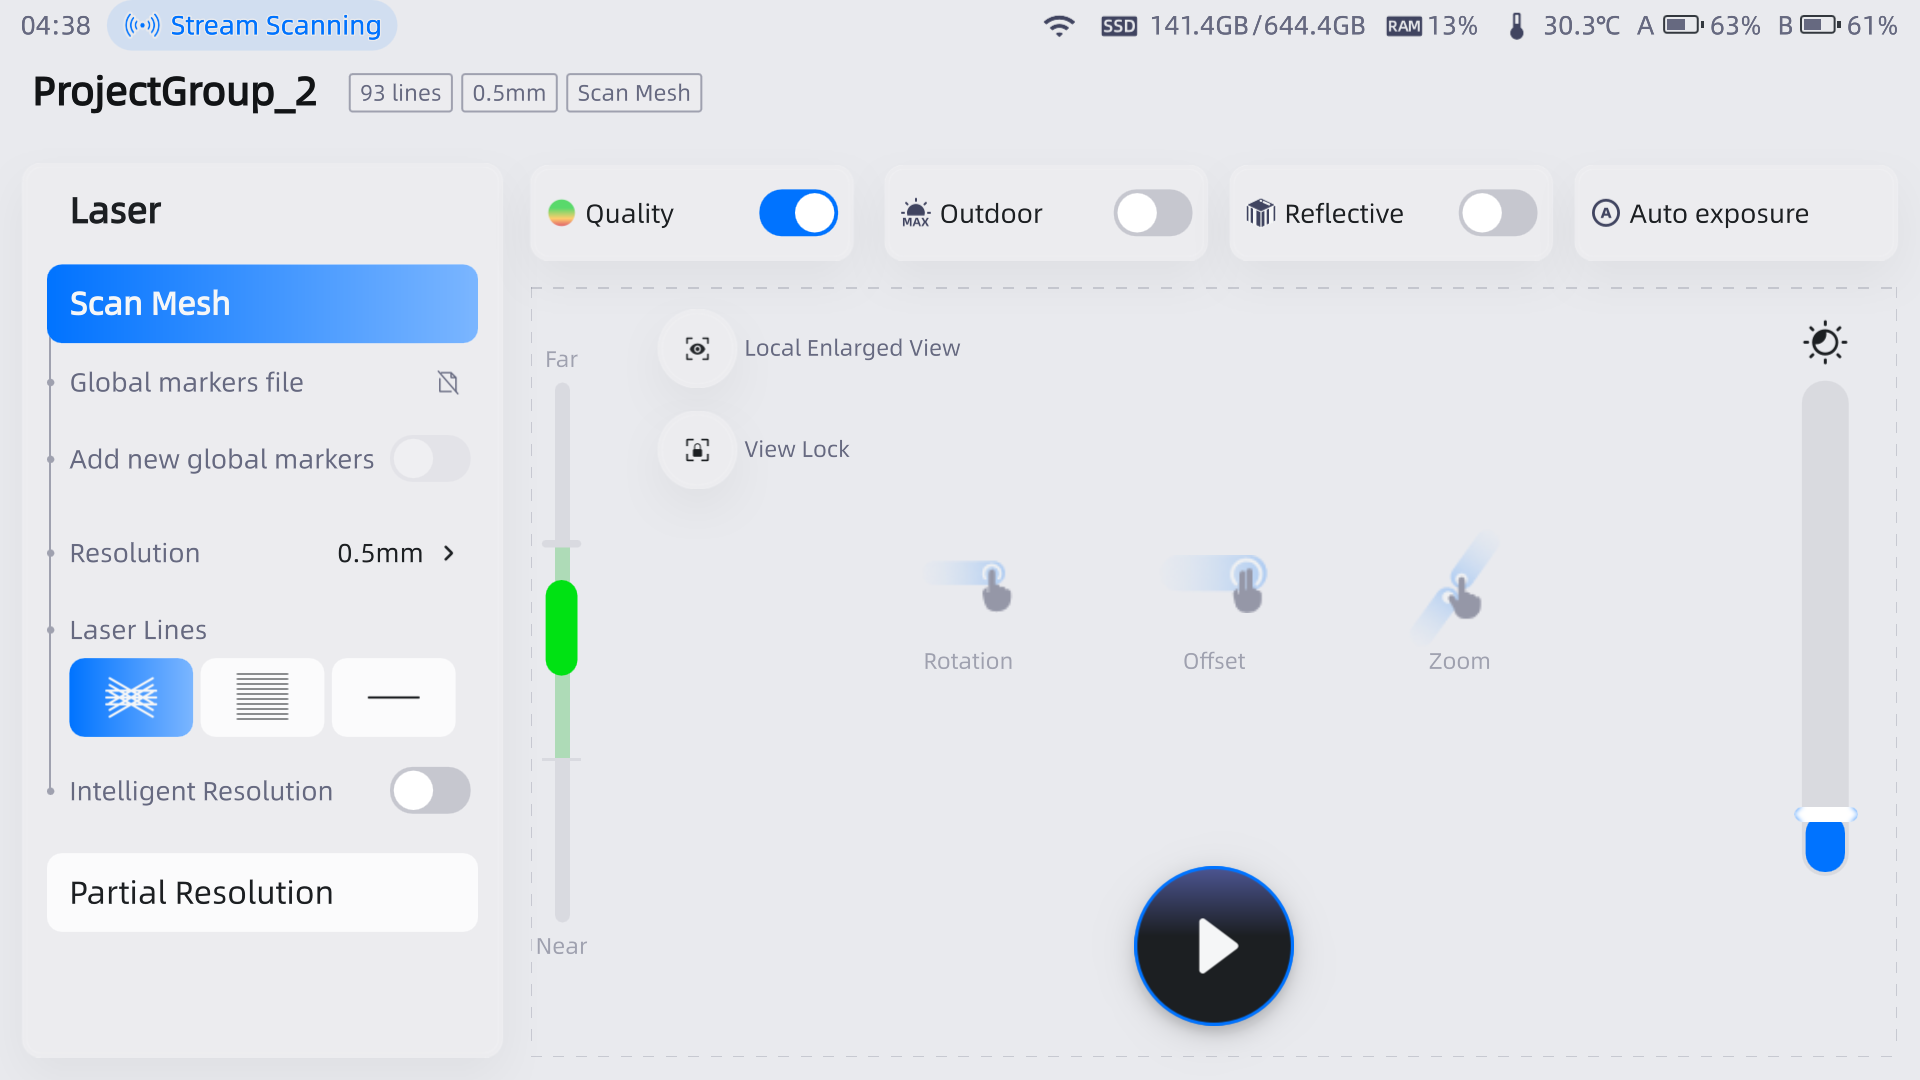Turn on the Reflective toggle

[1497, 213]
